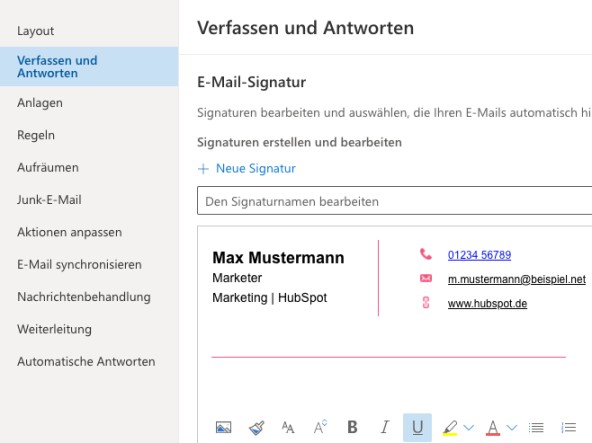Click the Marketer job title text

point(237,278)
